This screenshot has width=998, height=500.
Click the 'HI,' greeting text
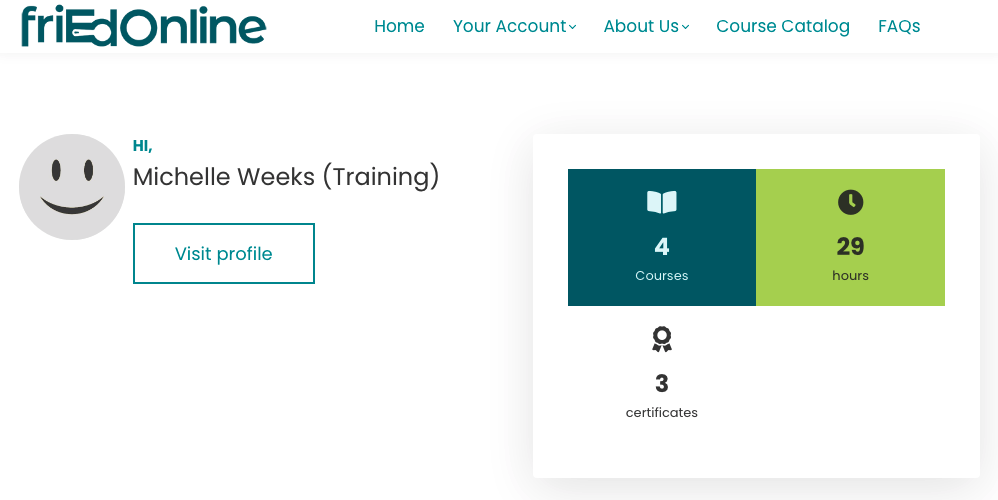click(x=143, y=146)
